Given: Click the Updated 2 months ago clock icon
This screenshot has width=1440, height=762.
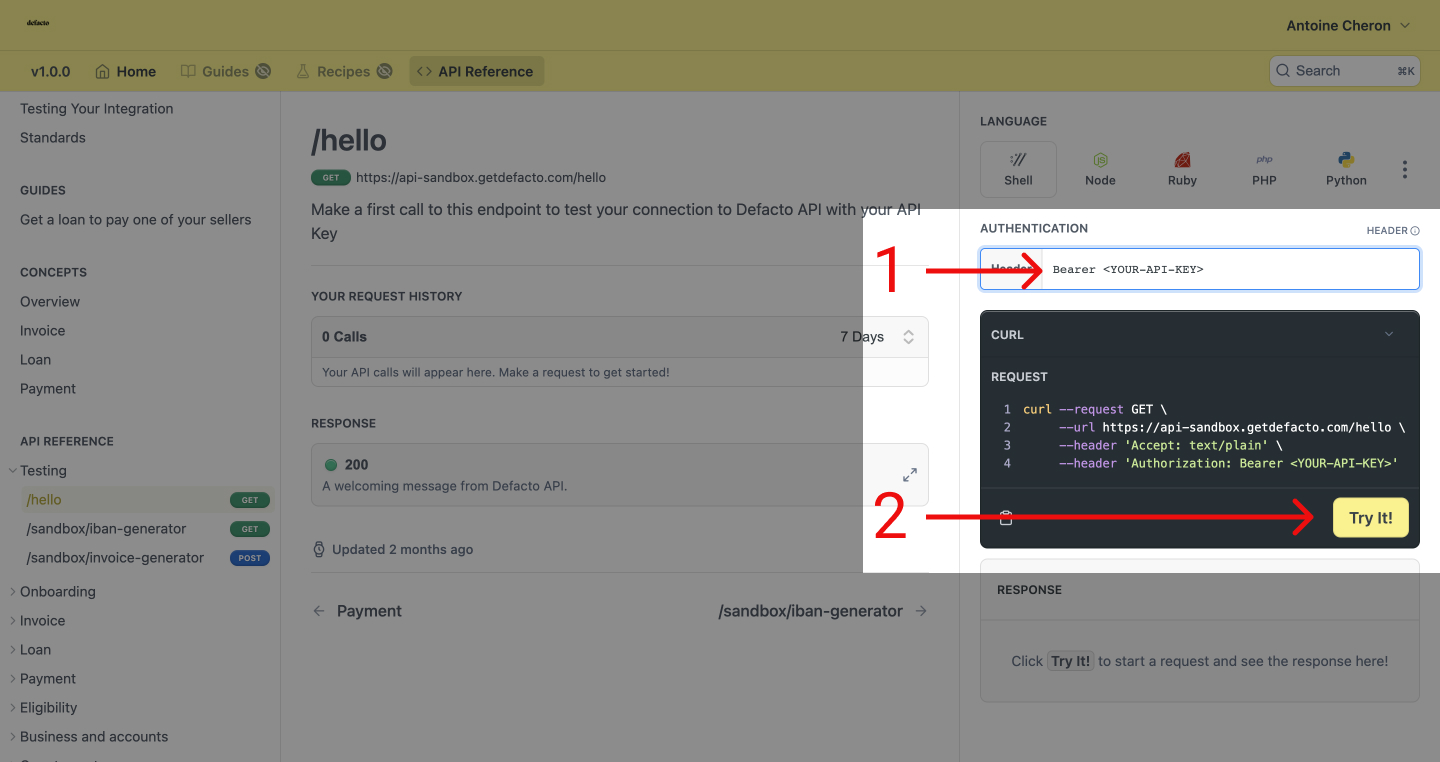Looking at the screenshot, I should pos(319,549).
